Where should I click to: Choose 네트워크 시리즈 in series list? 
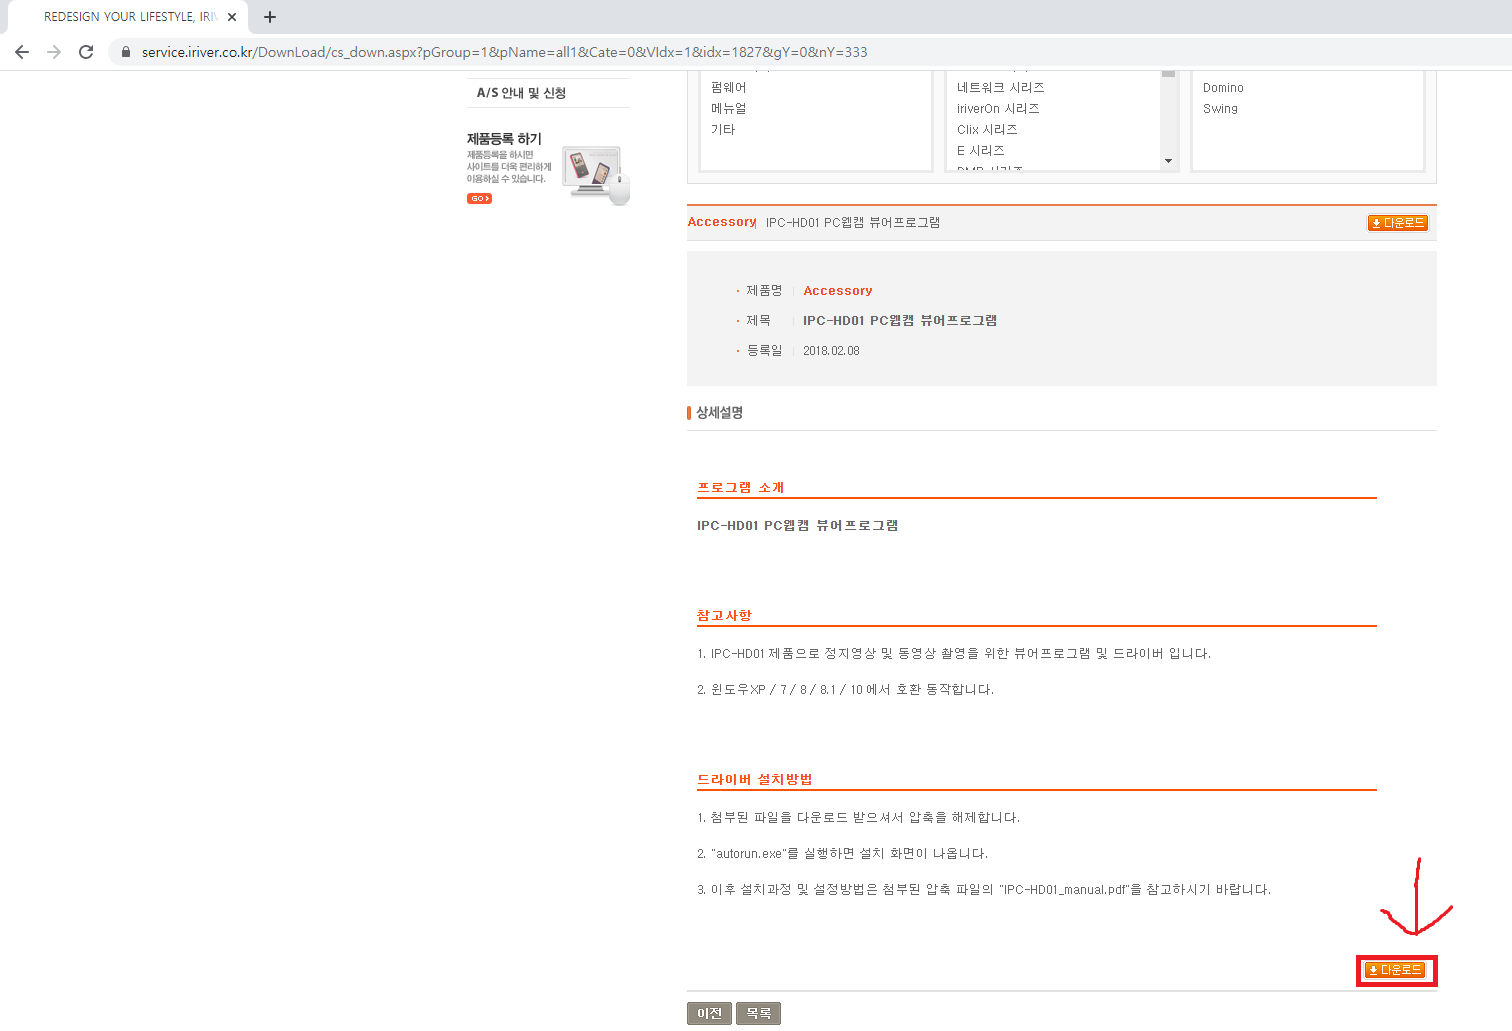pos(1000,88)
